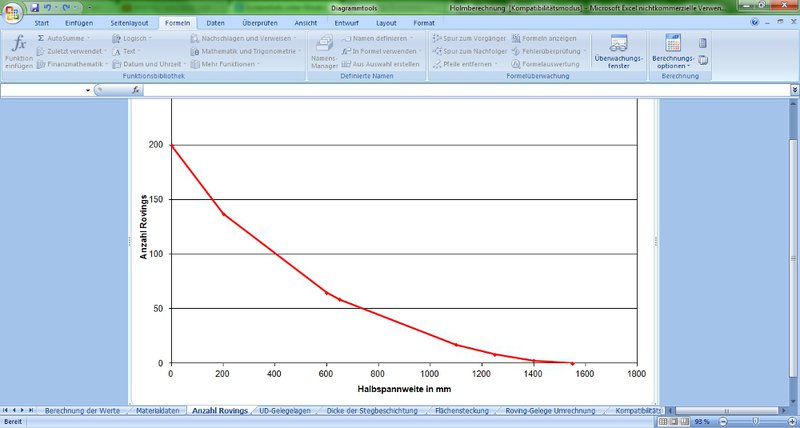Click the calculate now icon in Berechnung
800x428 pixels.
click(703, 43)
